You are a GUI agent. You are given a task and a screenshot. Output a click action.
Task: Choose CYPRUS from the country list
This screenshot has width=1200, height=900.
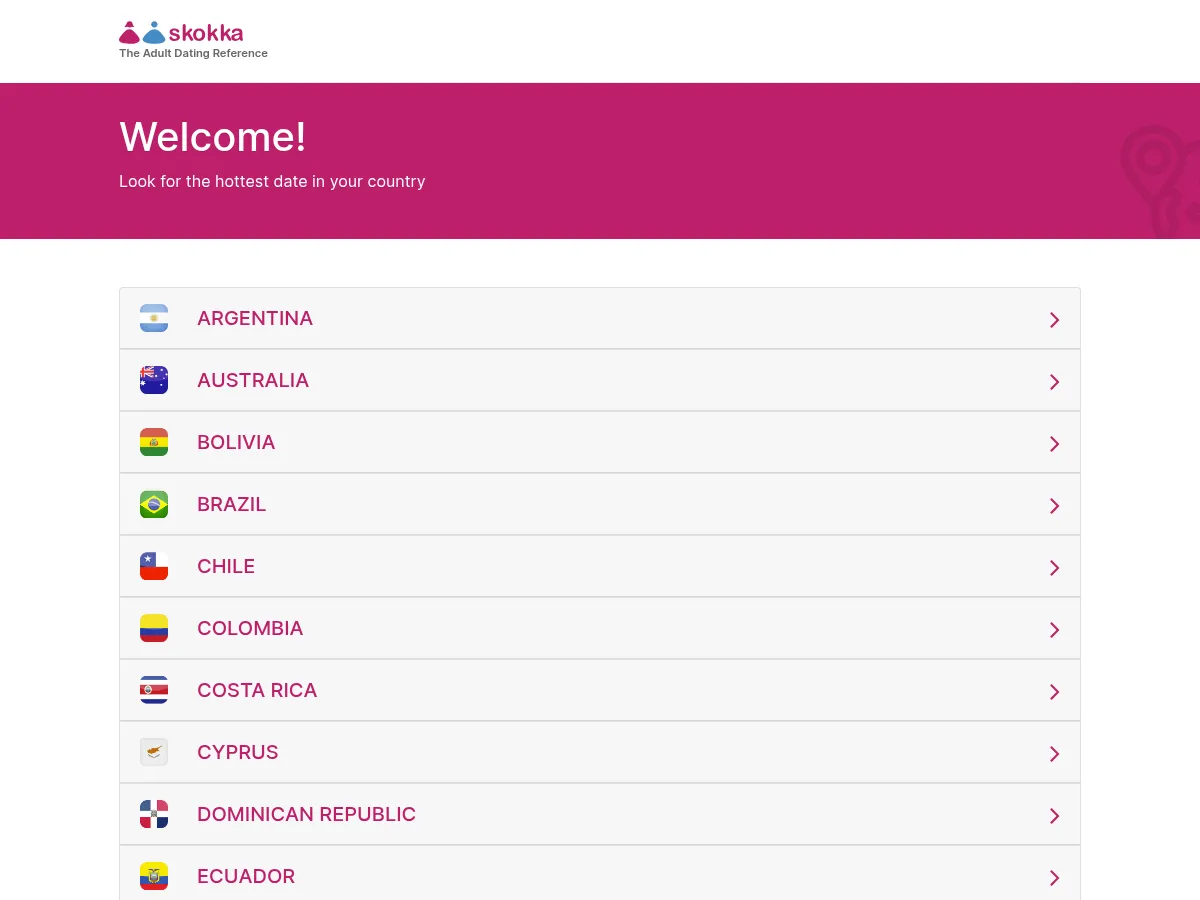click(x=600, y=752)
